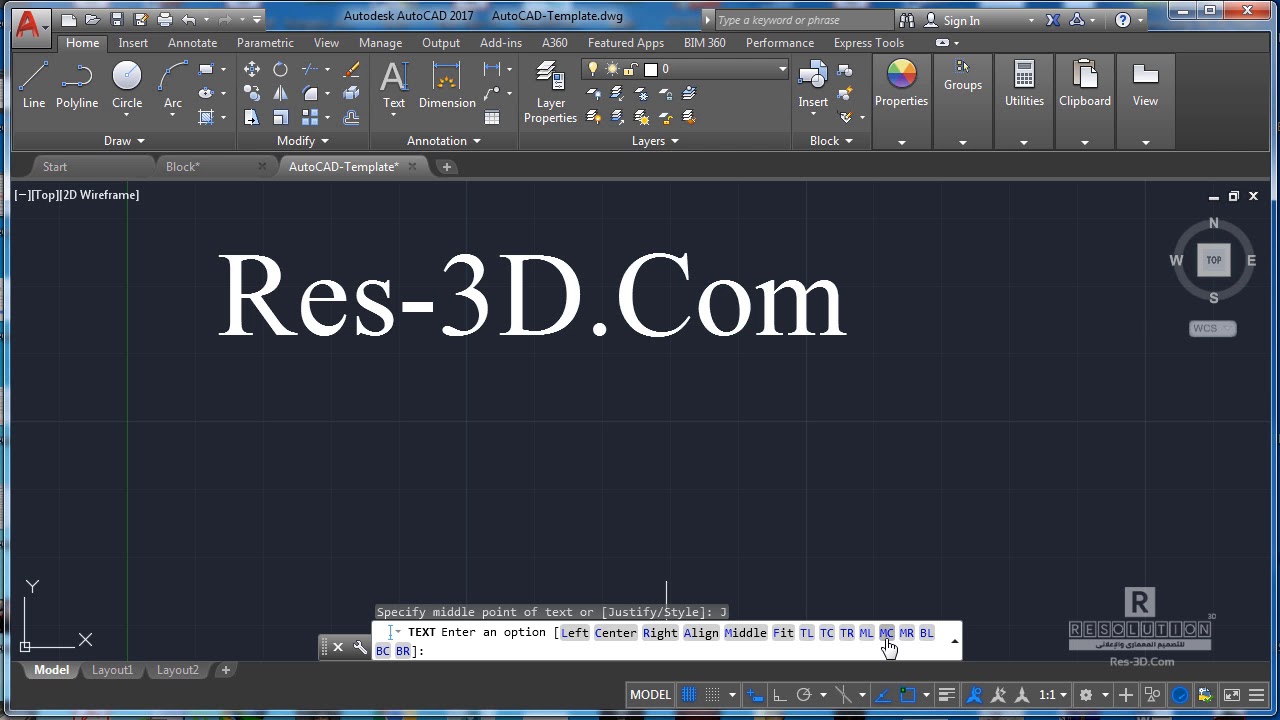The height and width of the screenshot is (720, 1280).
Task: Expand the Draw panel
Action: 124,141
